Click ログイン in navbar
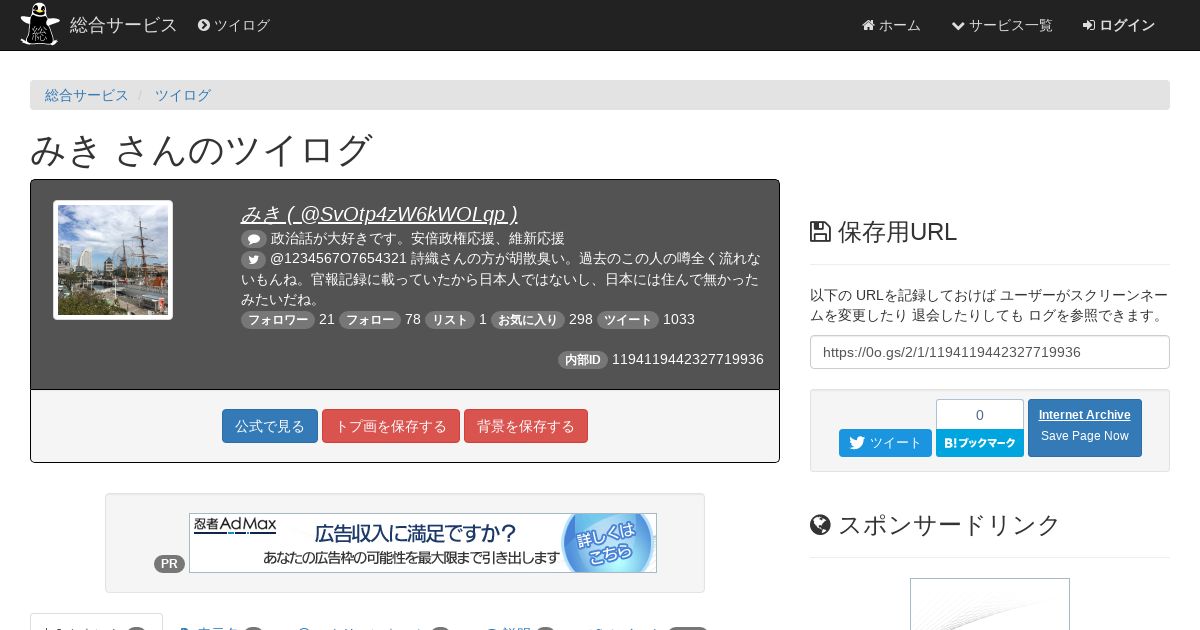Image resolution: width=1200 pixels, height=630 pixels. click(x=1119, y=25)
